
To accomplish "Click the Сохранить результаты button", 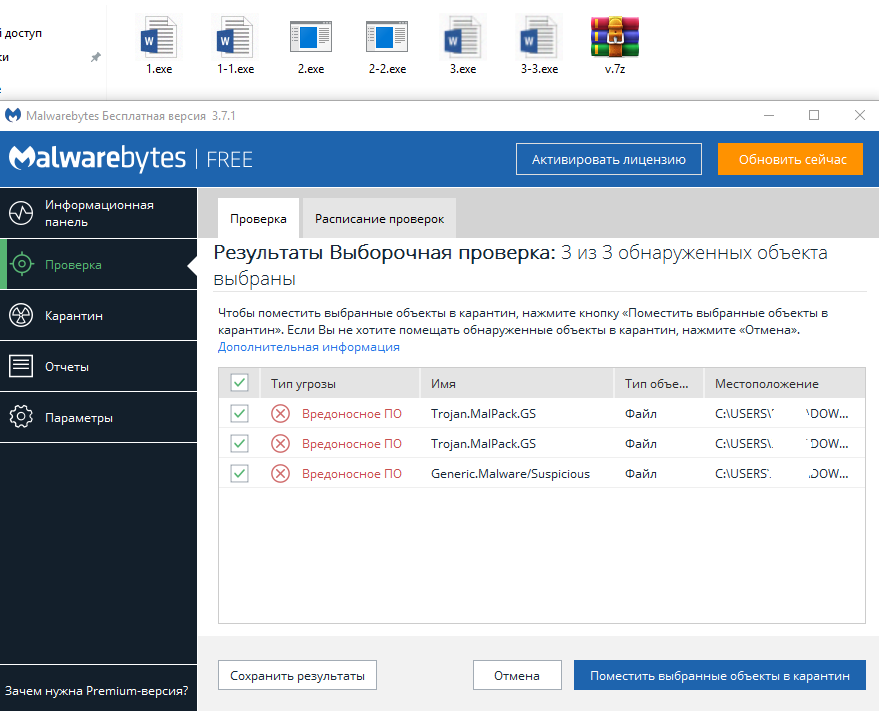I will pyautogui.click(x=297, y=675).
